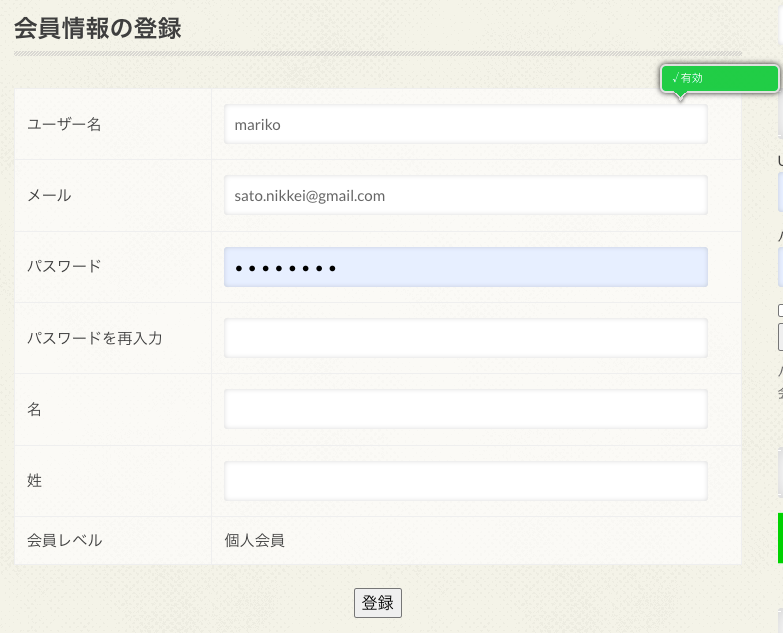Click the checkmark in the 有効 tooltip
This screenshot has height=633, width=783.
tap(675, 78)
